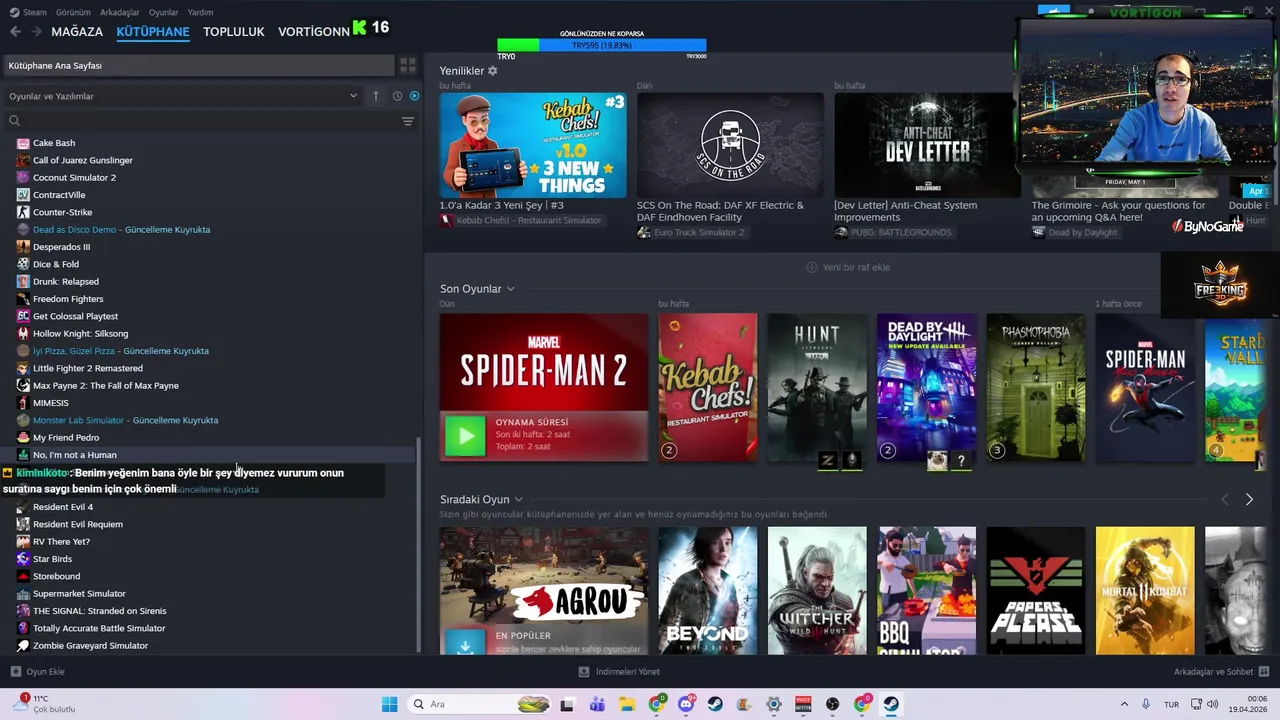
Task: Click Yeni bir raf ekle
Action: [x=856, y=267]
